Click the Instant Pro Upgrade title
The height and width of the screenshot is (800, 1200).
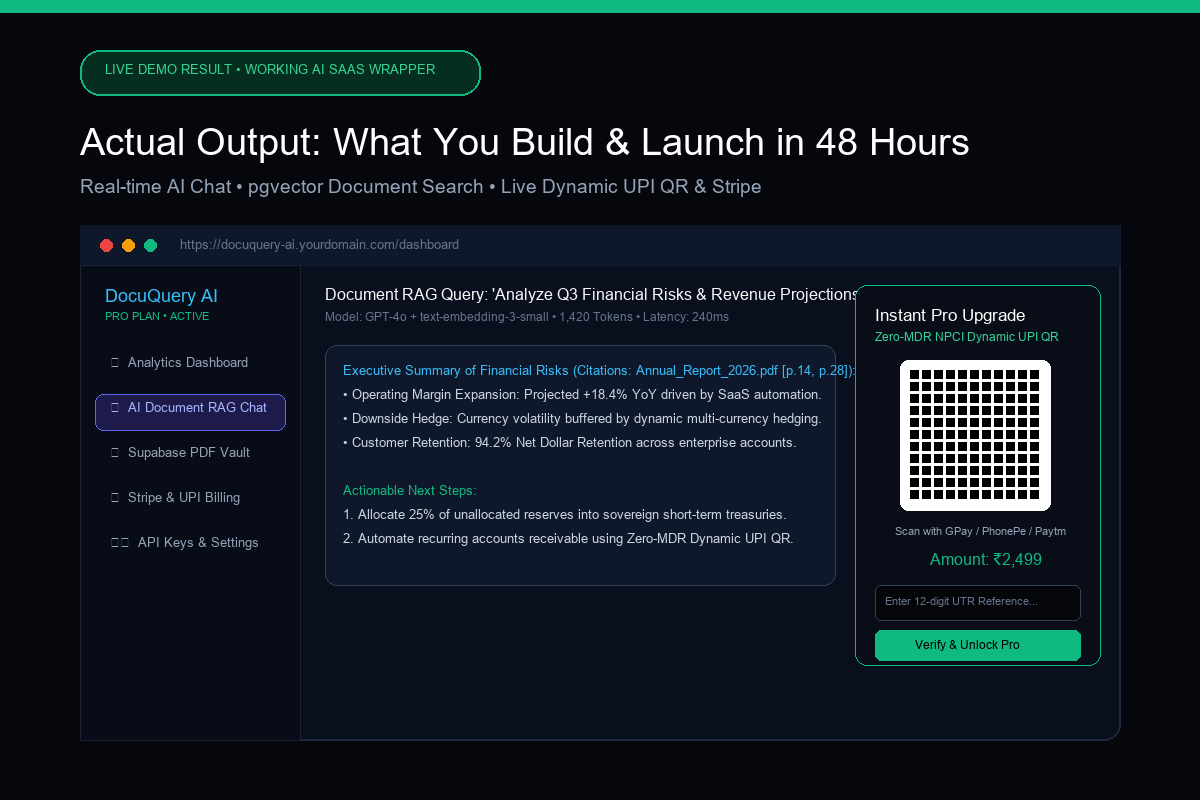[950, 315]
